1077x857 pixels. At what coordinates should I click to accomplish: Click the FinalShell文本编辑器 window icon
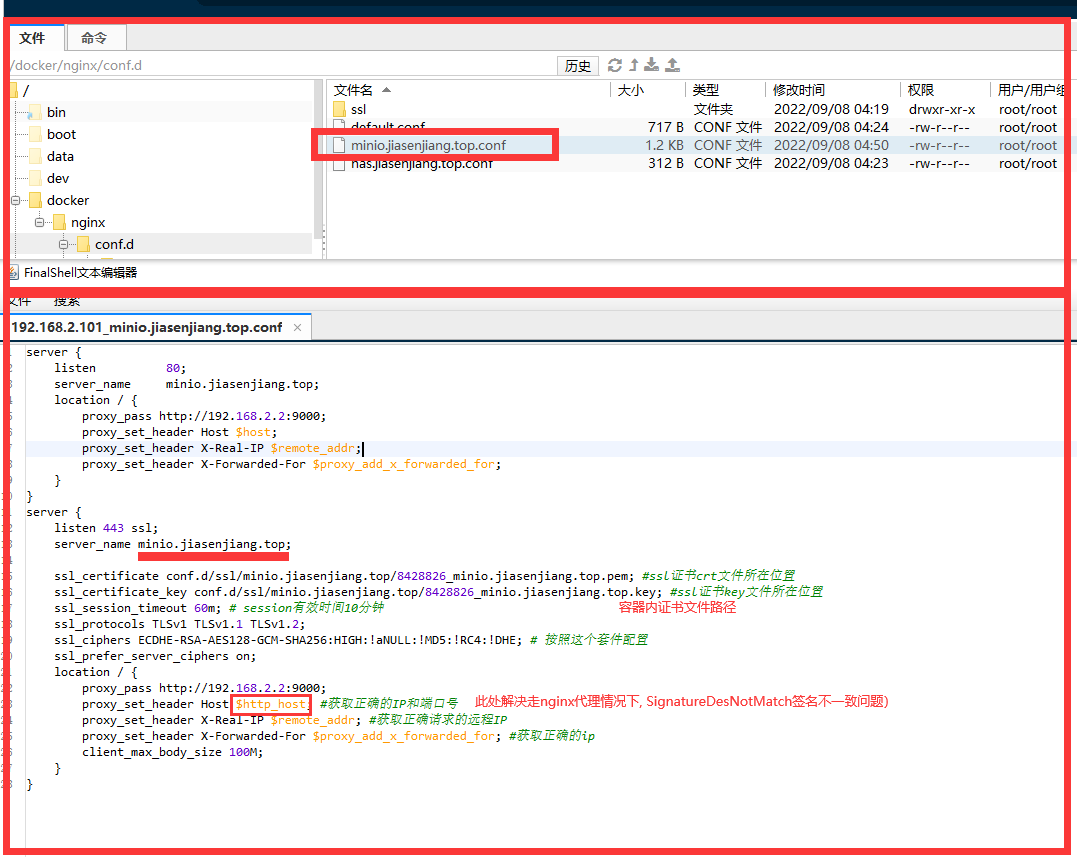point(13,272)
